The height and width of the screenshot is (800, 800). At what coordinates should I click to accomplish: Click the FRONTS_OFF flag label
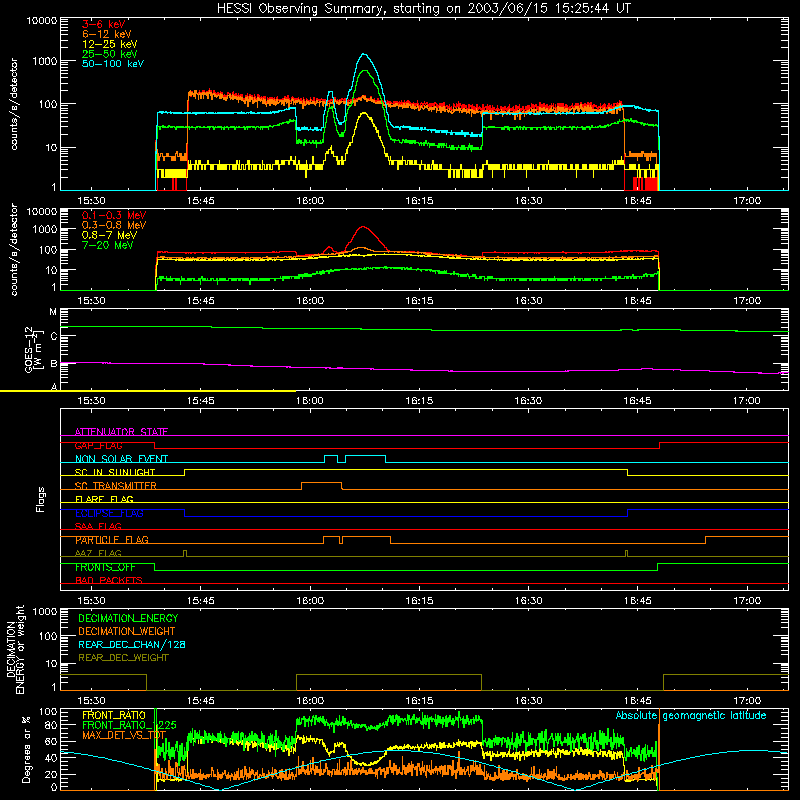105,567
